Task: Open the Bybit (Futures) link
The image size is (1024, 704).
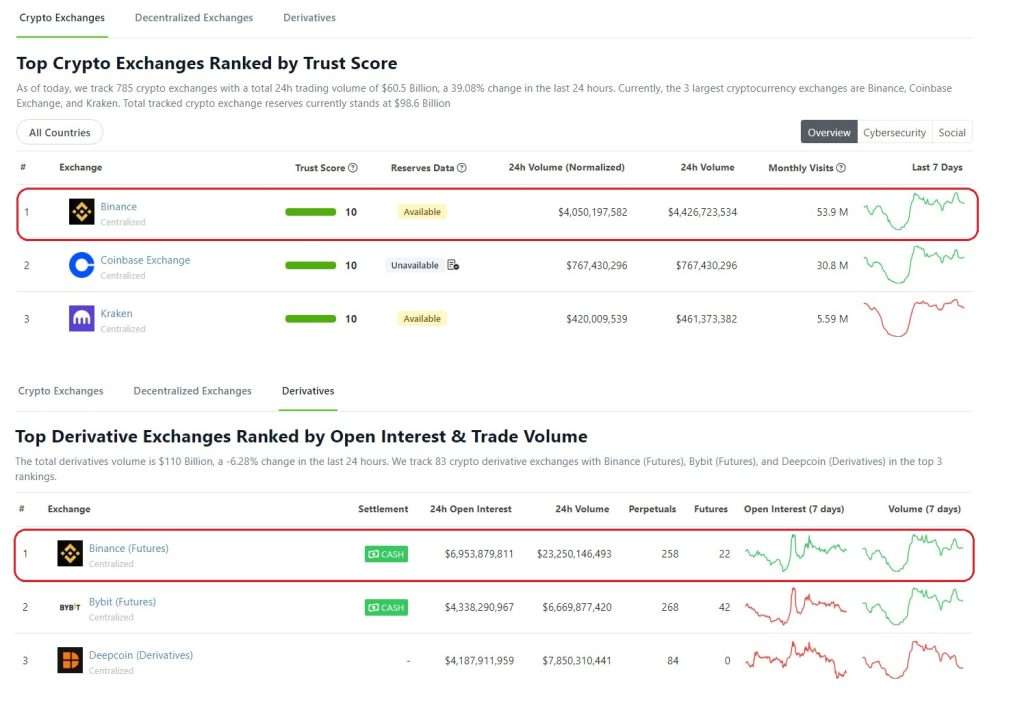Action: point(122,601)
